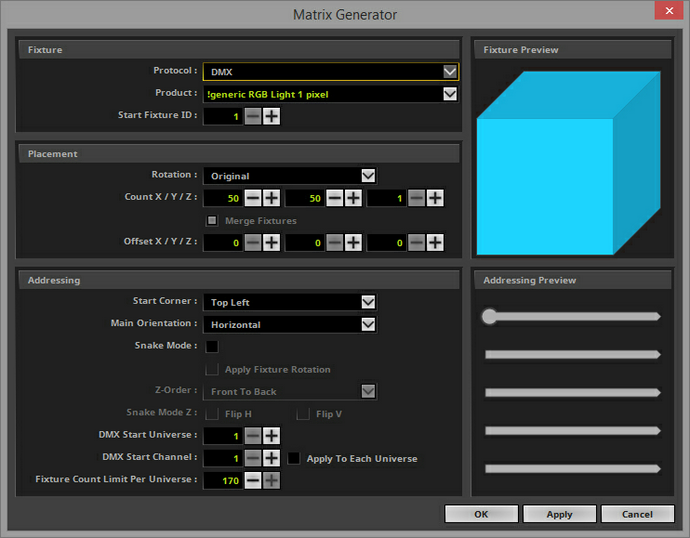Increase Offset Z with plus button
The image size is (690, 538).
coord(435,242)
